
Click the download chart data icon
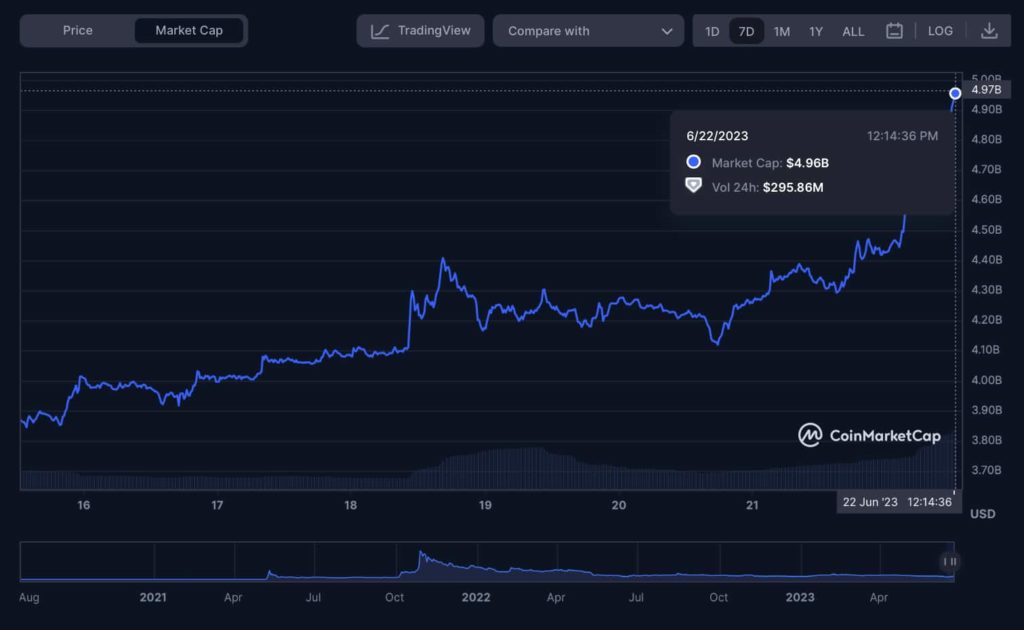tap(989, 30)
